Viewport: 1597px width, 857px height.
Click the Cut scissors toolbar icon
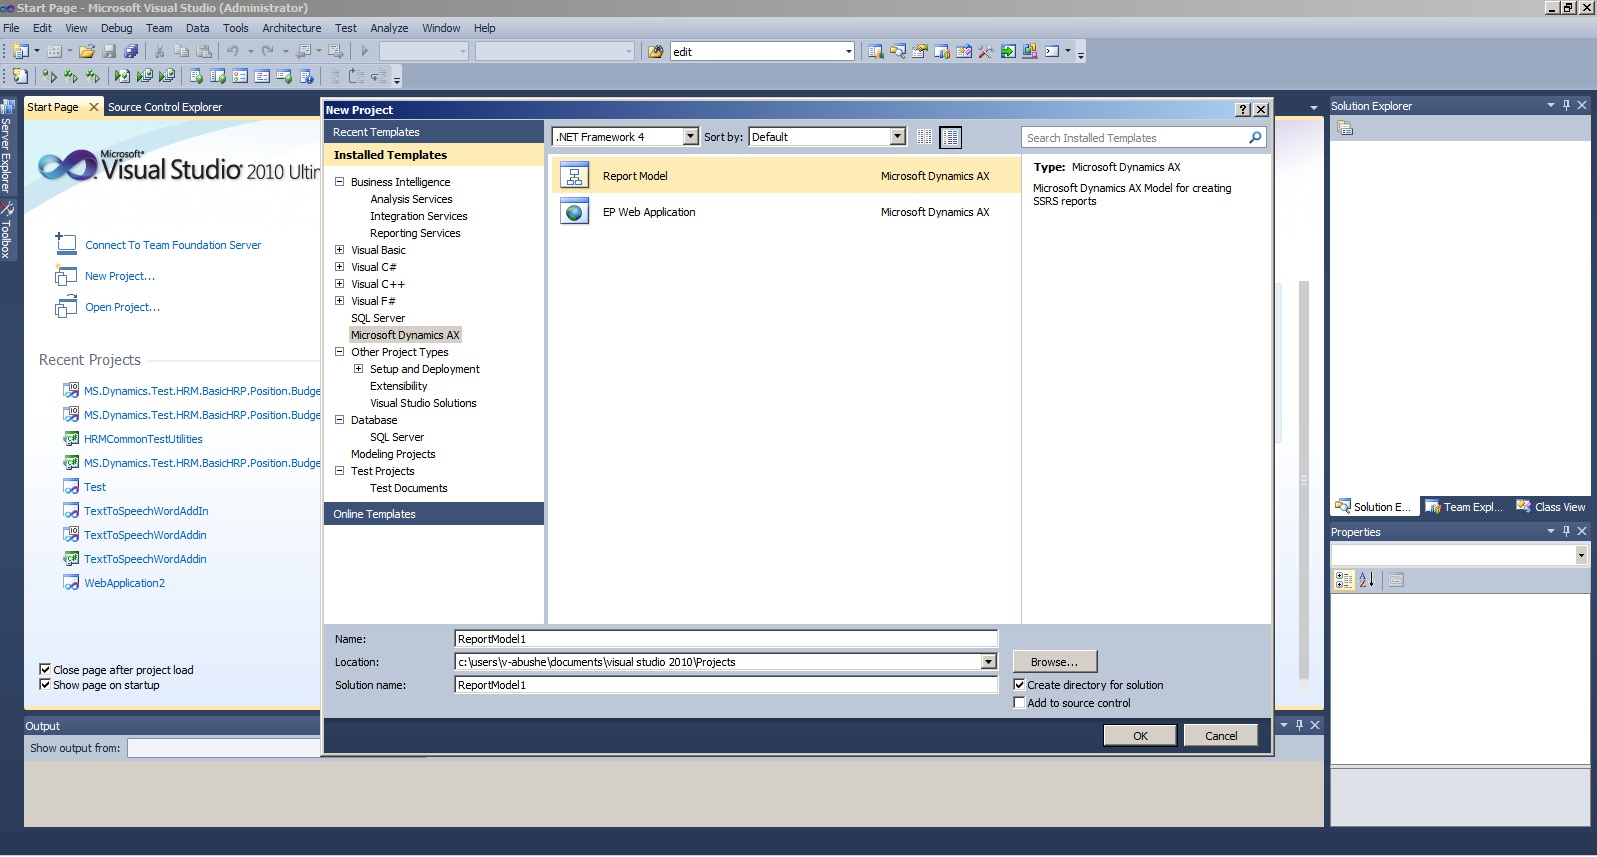pyautogui.click(x=159, y=51)
